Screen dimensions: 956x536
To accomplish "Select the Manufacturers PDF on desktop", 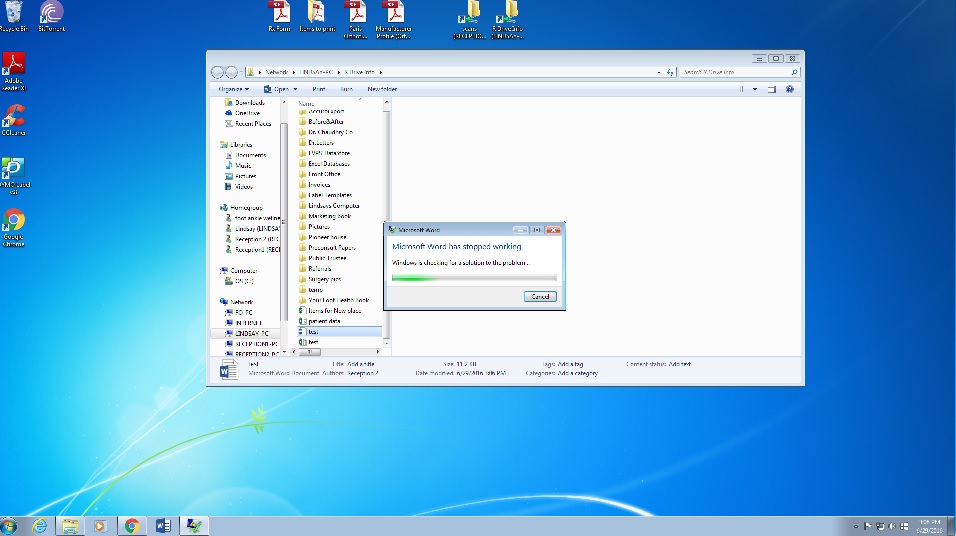I will pos(393,20).
